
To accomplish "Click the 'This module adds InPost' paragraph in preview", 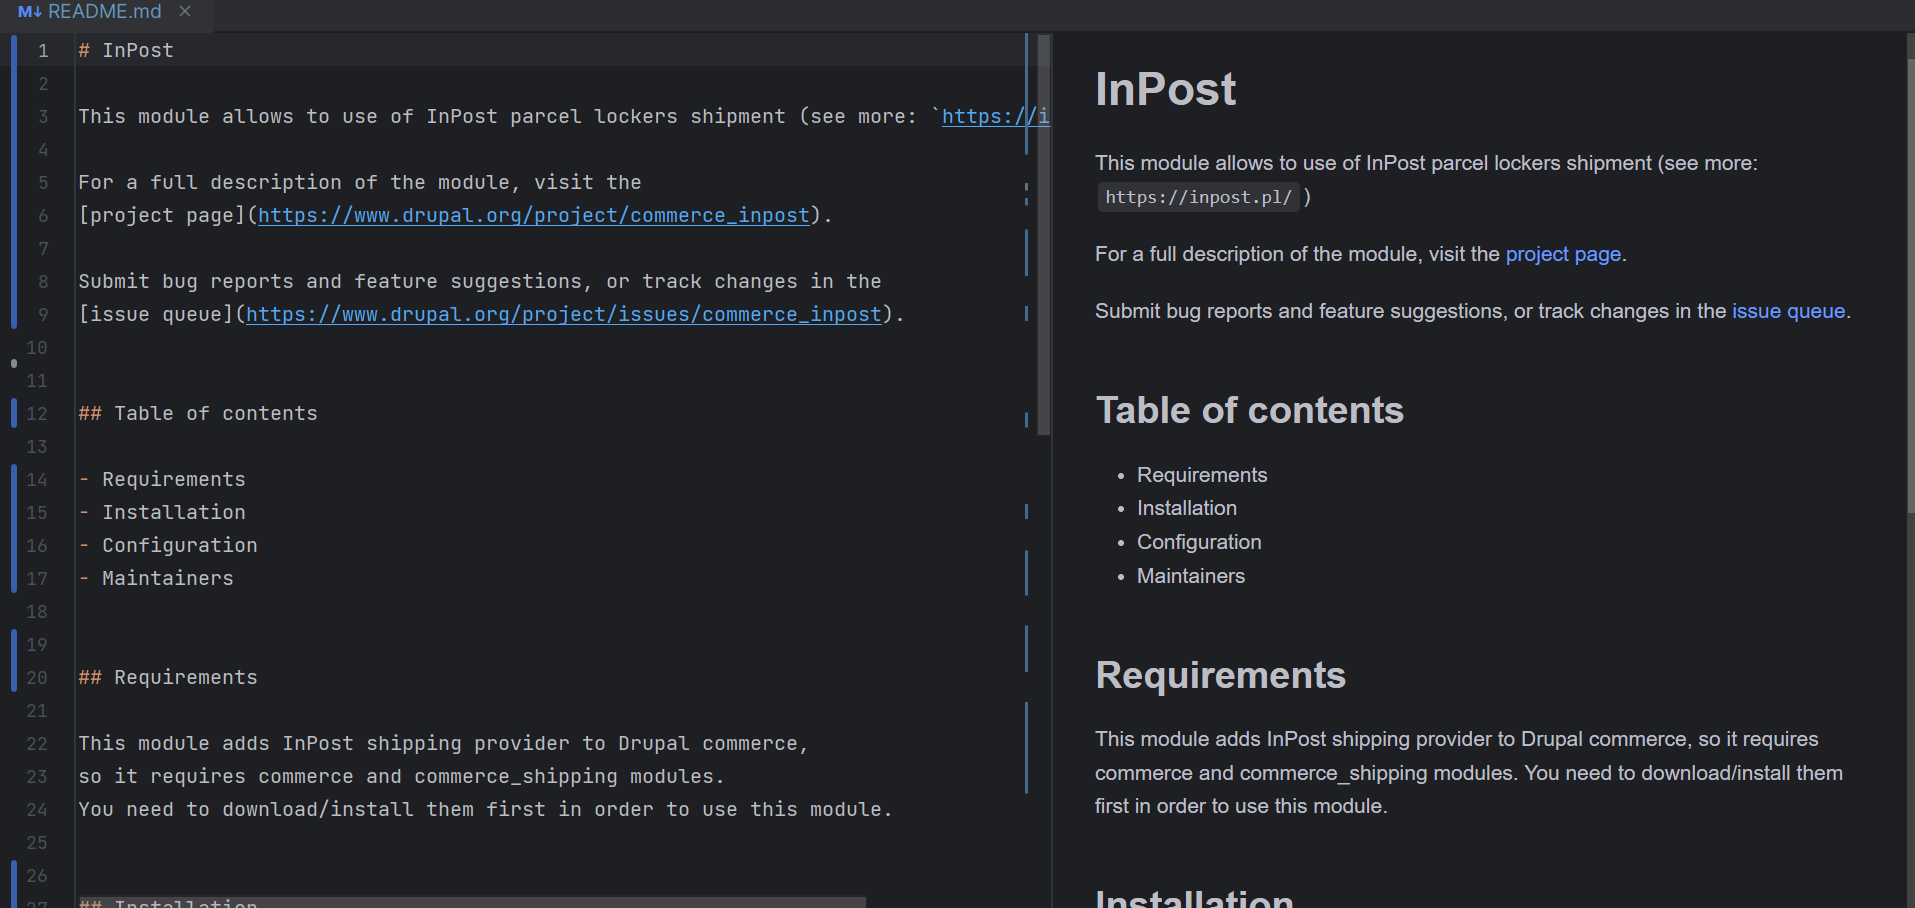I will click(1469, 772).
